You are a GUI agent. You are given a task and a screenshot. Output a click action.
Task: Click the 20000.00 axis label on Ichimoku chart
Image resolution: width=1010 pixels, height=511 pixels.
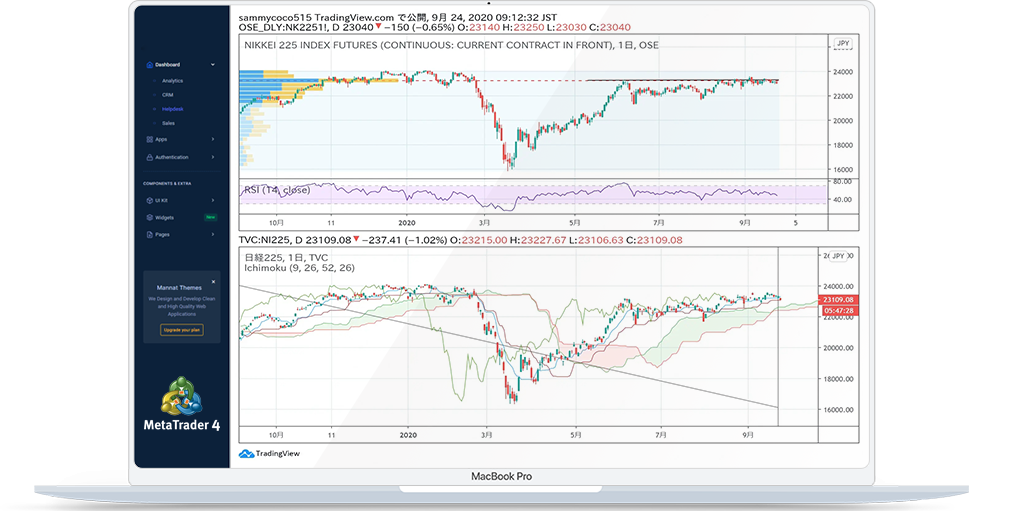(x=837, y=348)
